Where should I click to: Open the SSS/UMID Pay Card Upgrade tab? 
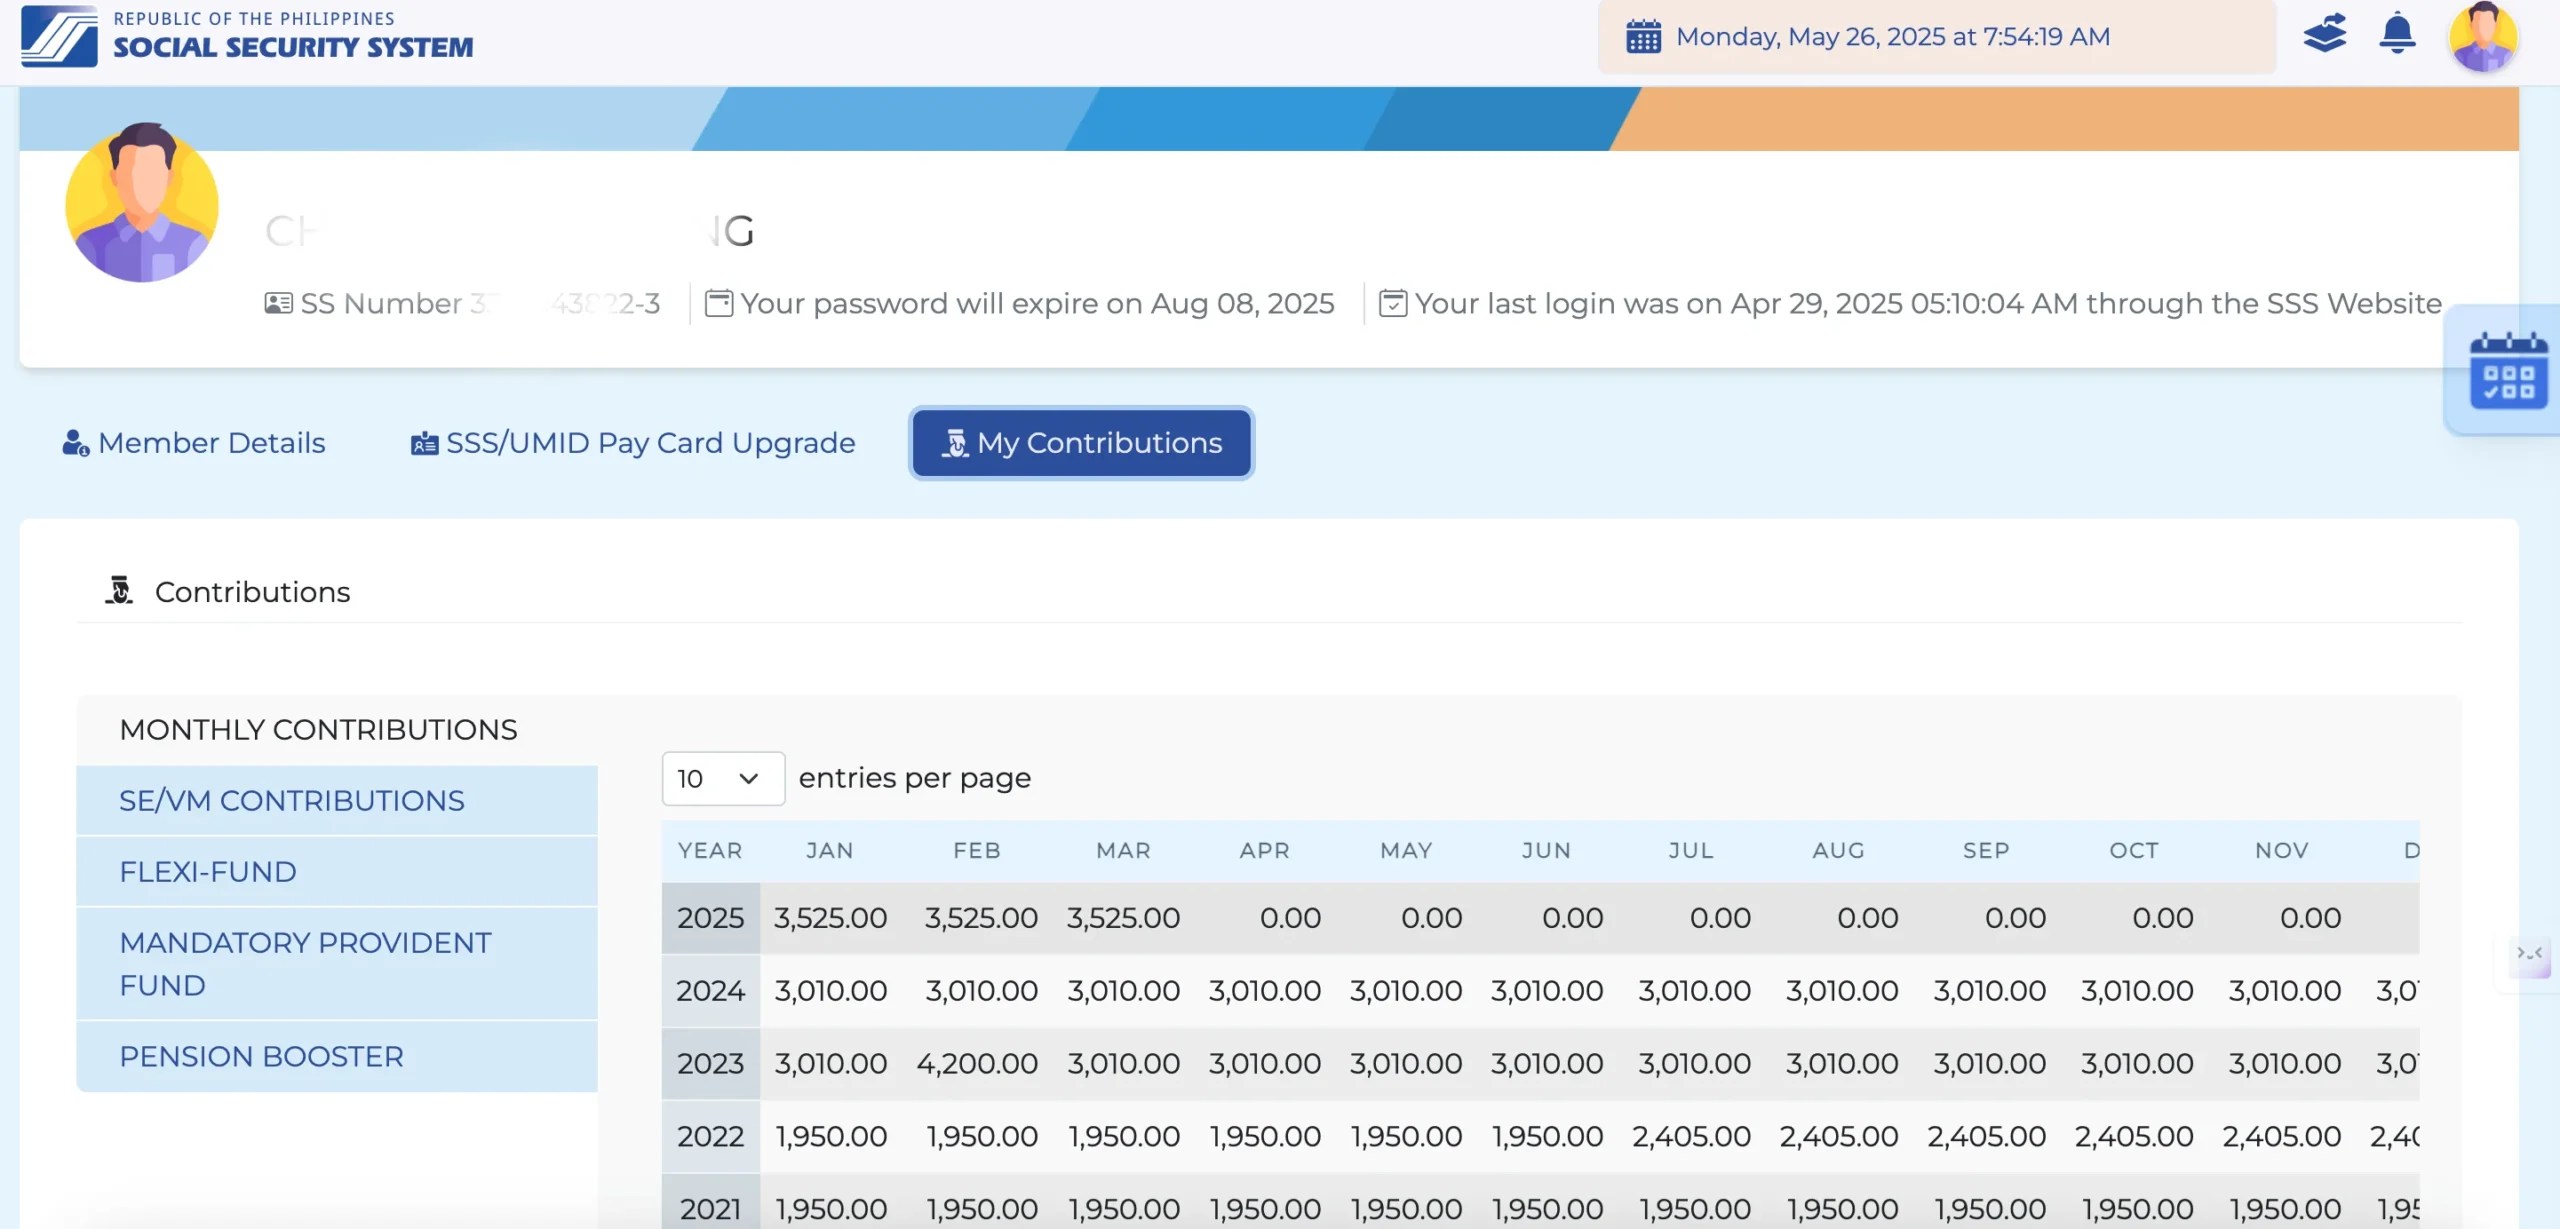633,443
